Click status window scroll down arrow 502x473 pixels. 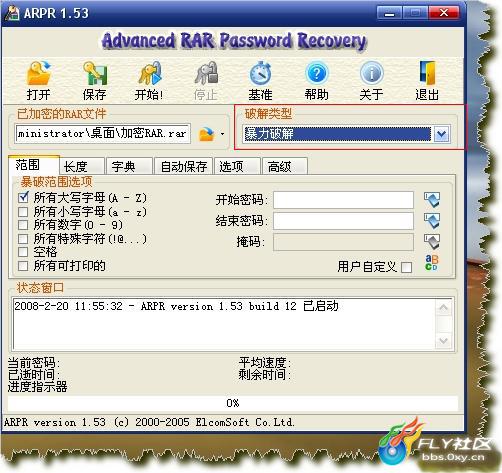click(x=443, y=341)
